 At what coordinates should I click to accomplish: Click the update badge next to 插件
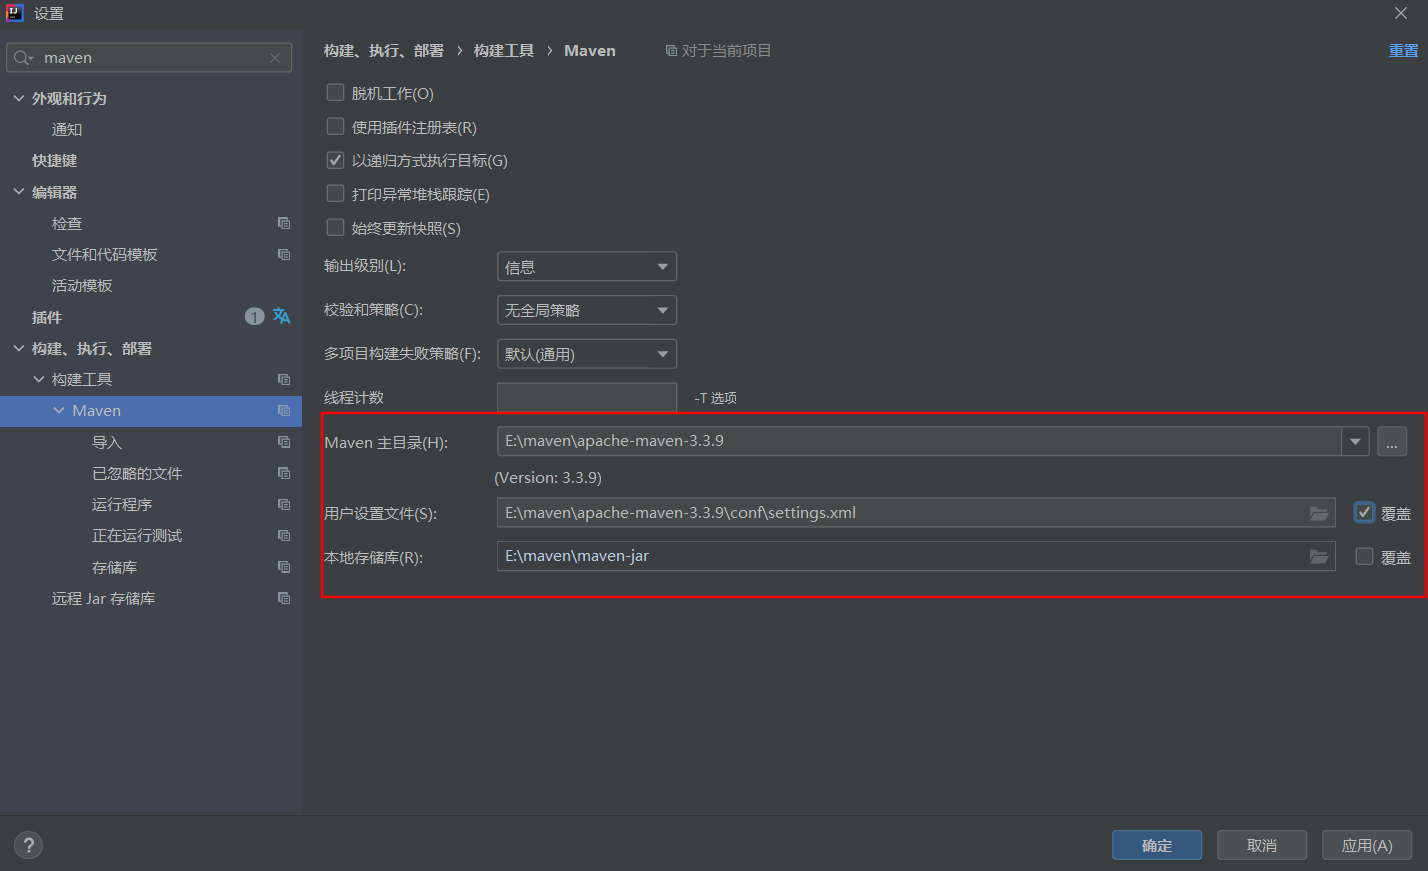click(254, 316)
